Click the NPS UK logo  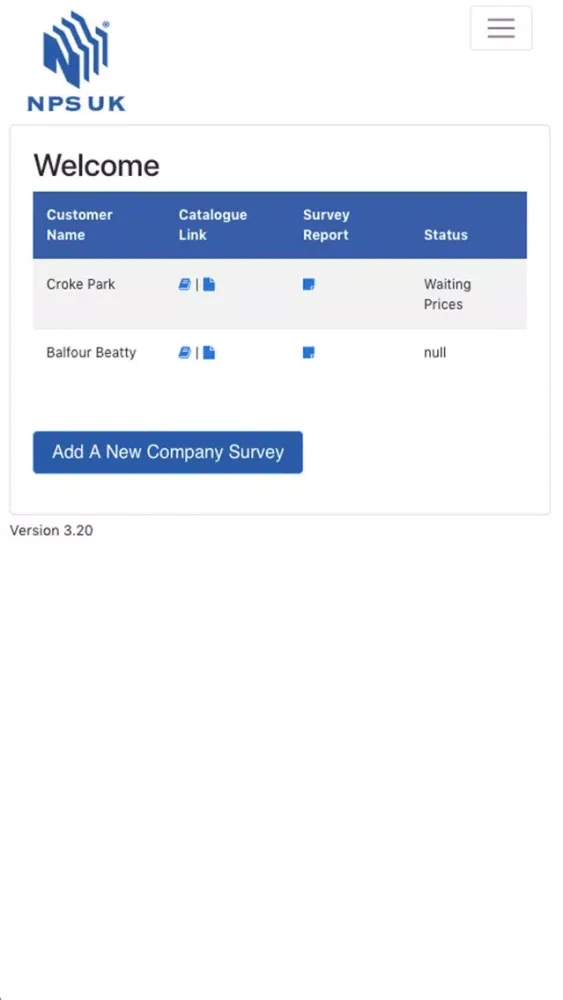[x=76, y=61]
